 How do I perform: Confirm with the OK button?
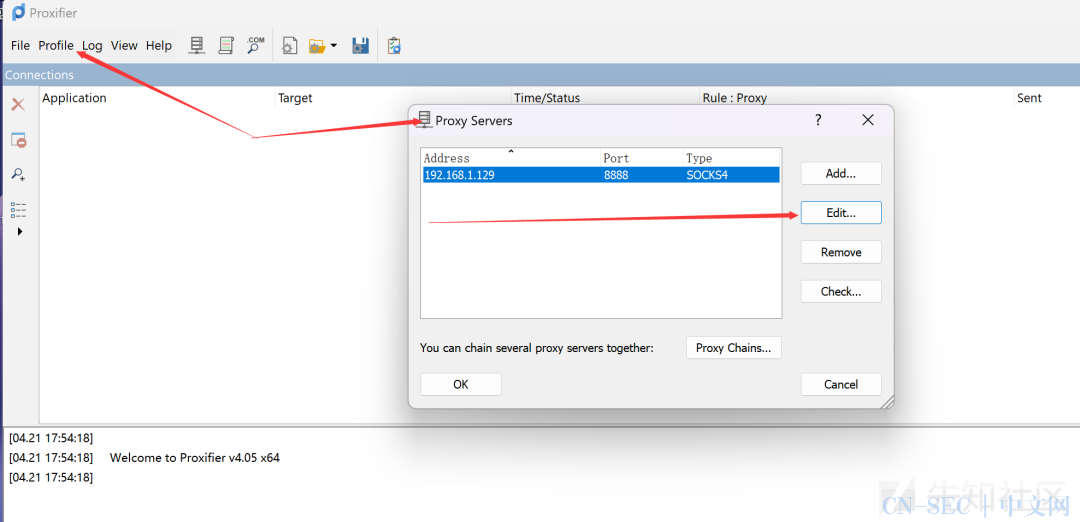tap(461, 384)
